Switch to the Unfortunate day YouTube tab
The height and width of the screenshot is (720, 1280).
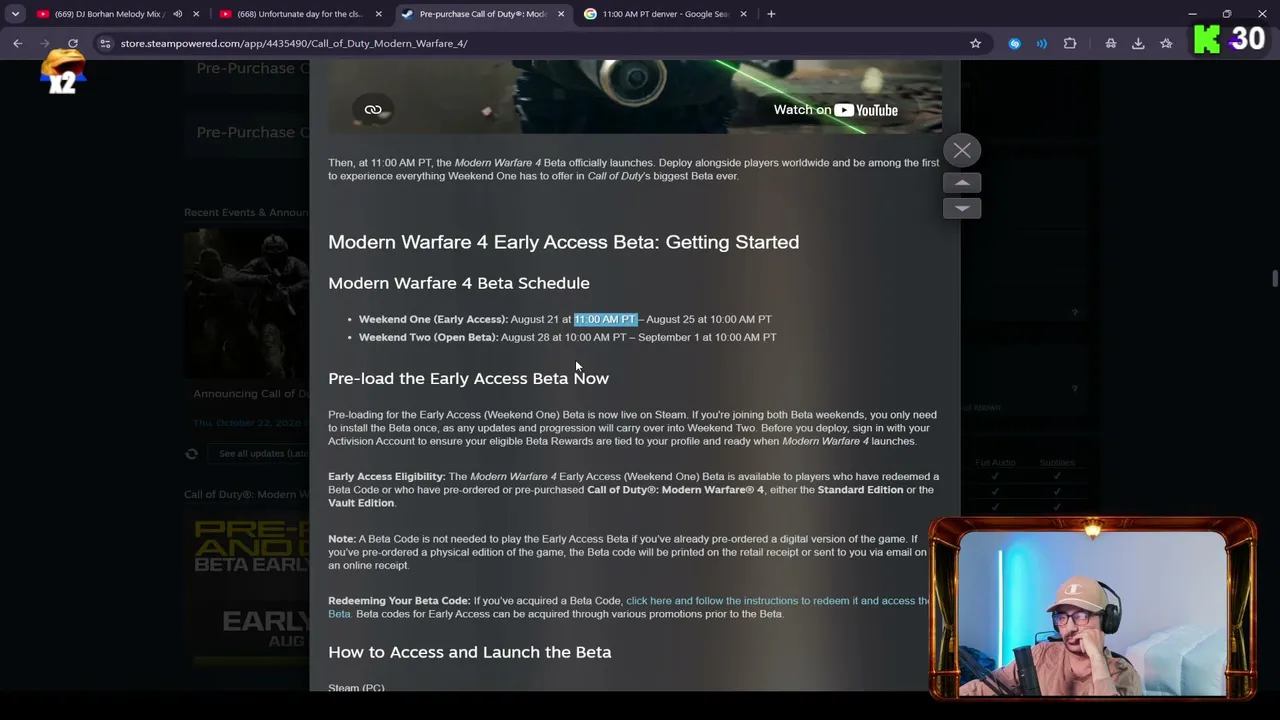[300, 14]
